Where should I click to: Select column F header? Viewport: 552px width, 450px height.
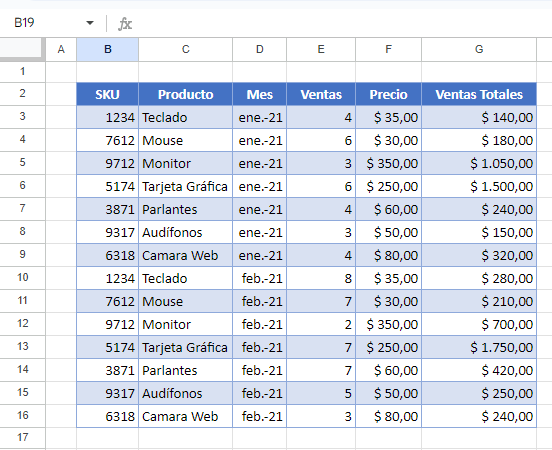pos(388,49)
